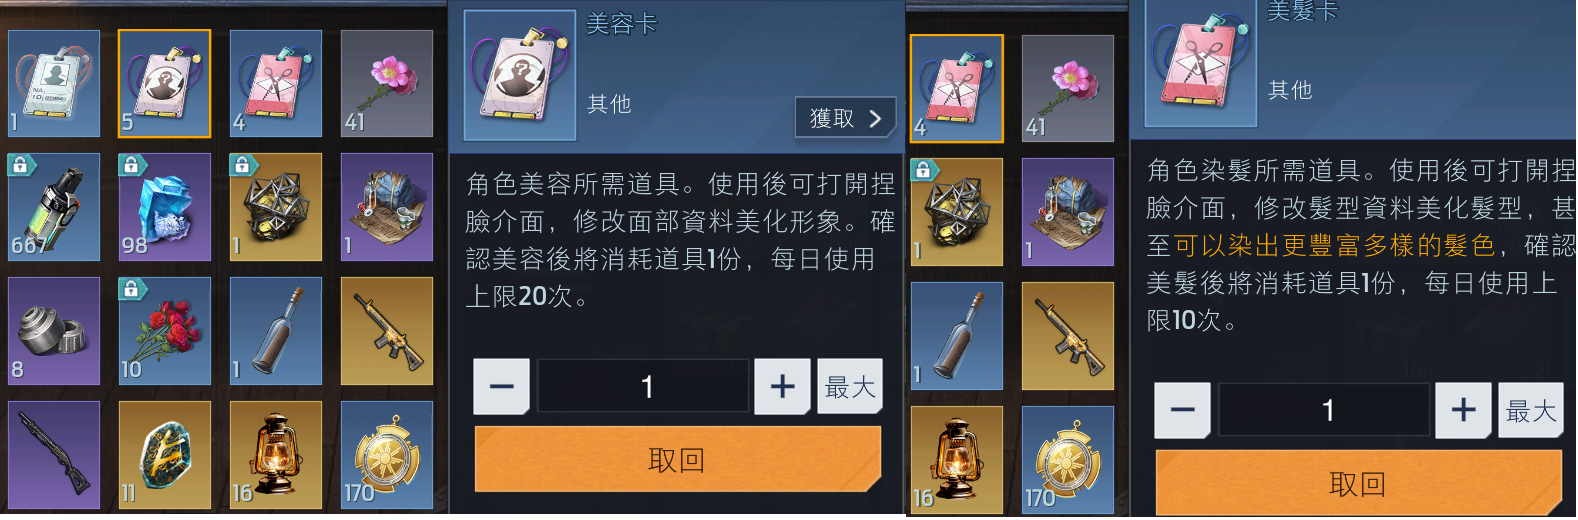This screenshot has height=520, width=1578.
Task: Select the pink flower item with count 41 in left grid
Action: point(387,83)
